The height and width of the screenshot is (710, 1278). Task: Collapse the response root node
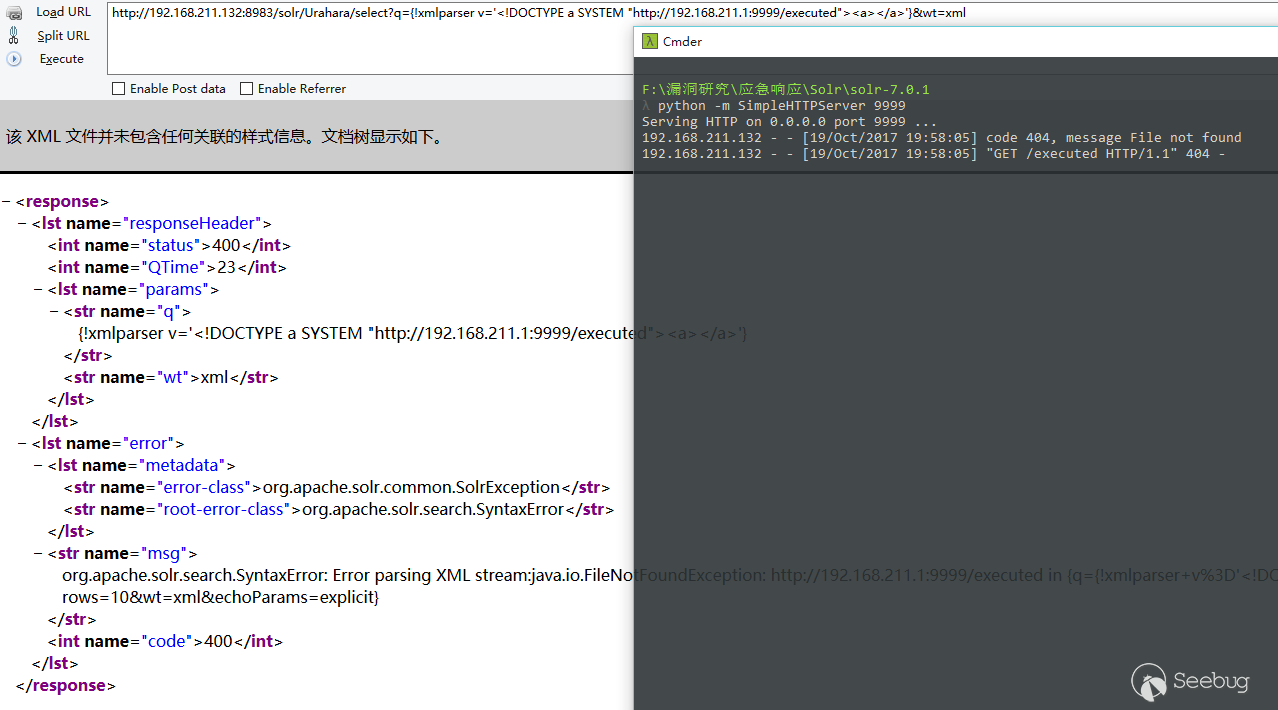point(6,202)
